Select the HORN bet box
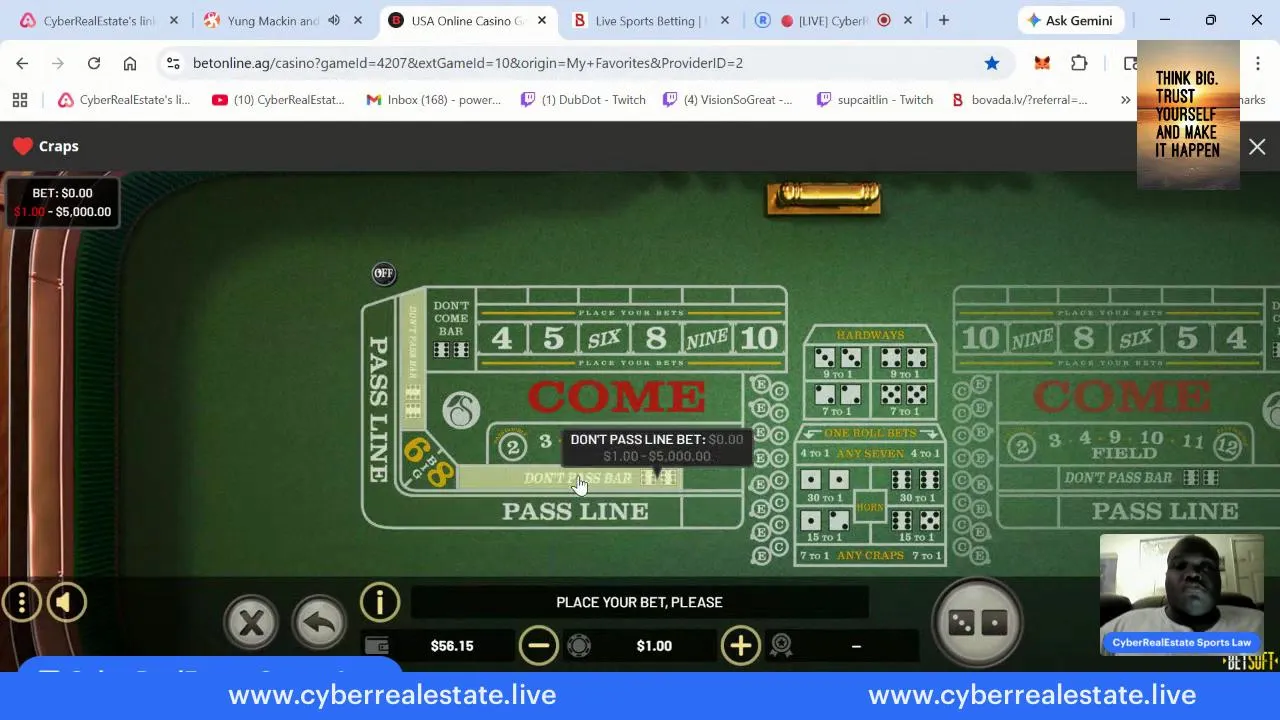This screenshot has height=720, width=1280. click(x=870, y=507)
